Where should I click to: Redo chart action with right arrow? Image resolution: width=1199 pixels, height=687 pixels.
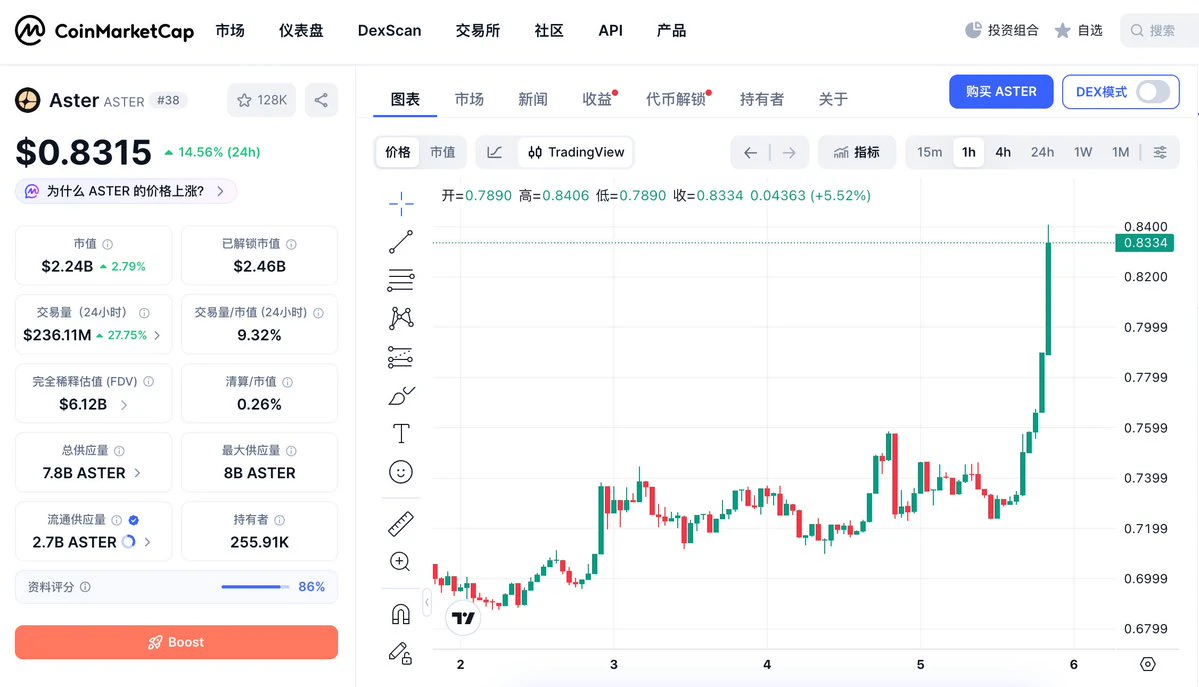click(x=789, y=153)
